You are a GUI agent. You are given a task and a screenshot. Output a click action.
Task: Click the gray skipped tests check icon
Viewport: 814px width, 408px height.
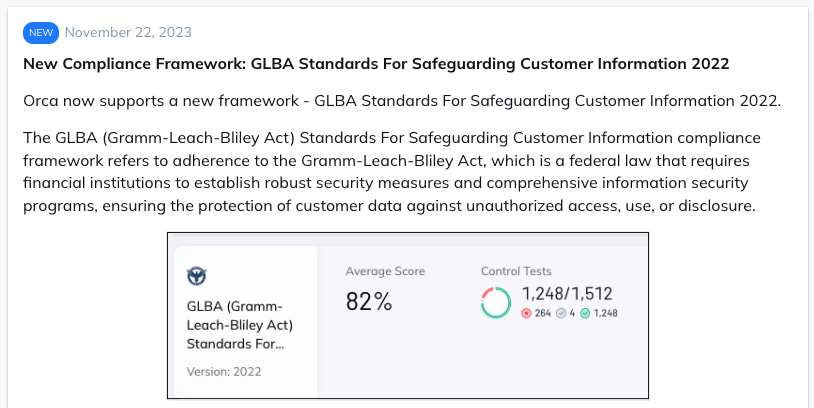pos(560,313)
